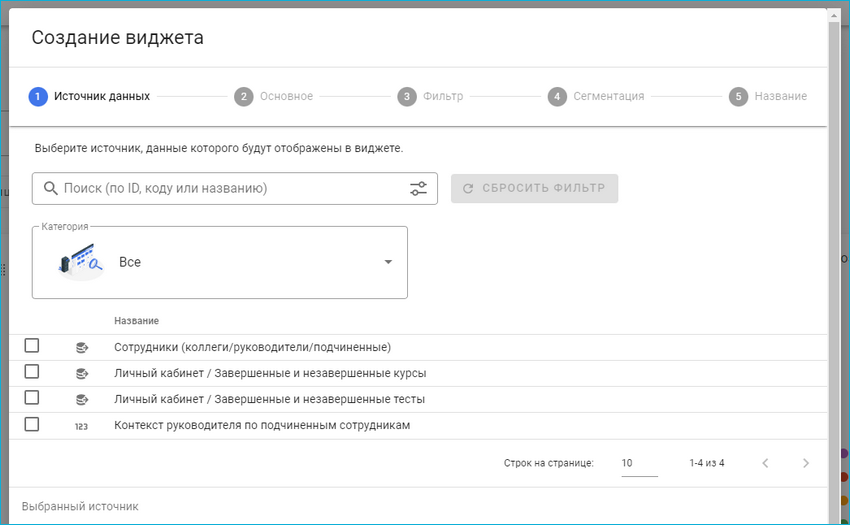Select the Контекст руководителя по подчиненным checkbox
This screenshot has width=850, height=525.
click(x=32, y=424)
